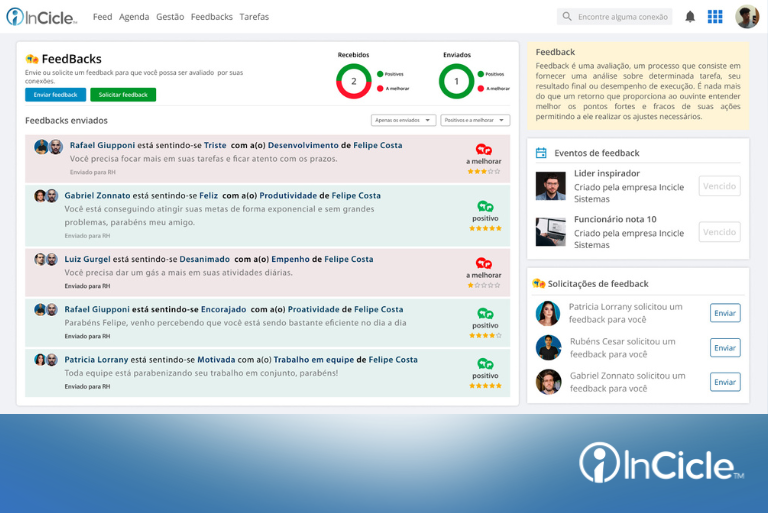Click the positivo icon on Feliz feedback
The image size is (768, 513).
pos(485,206)
